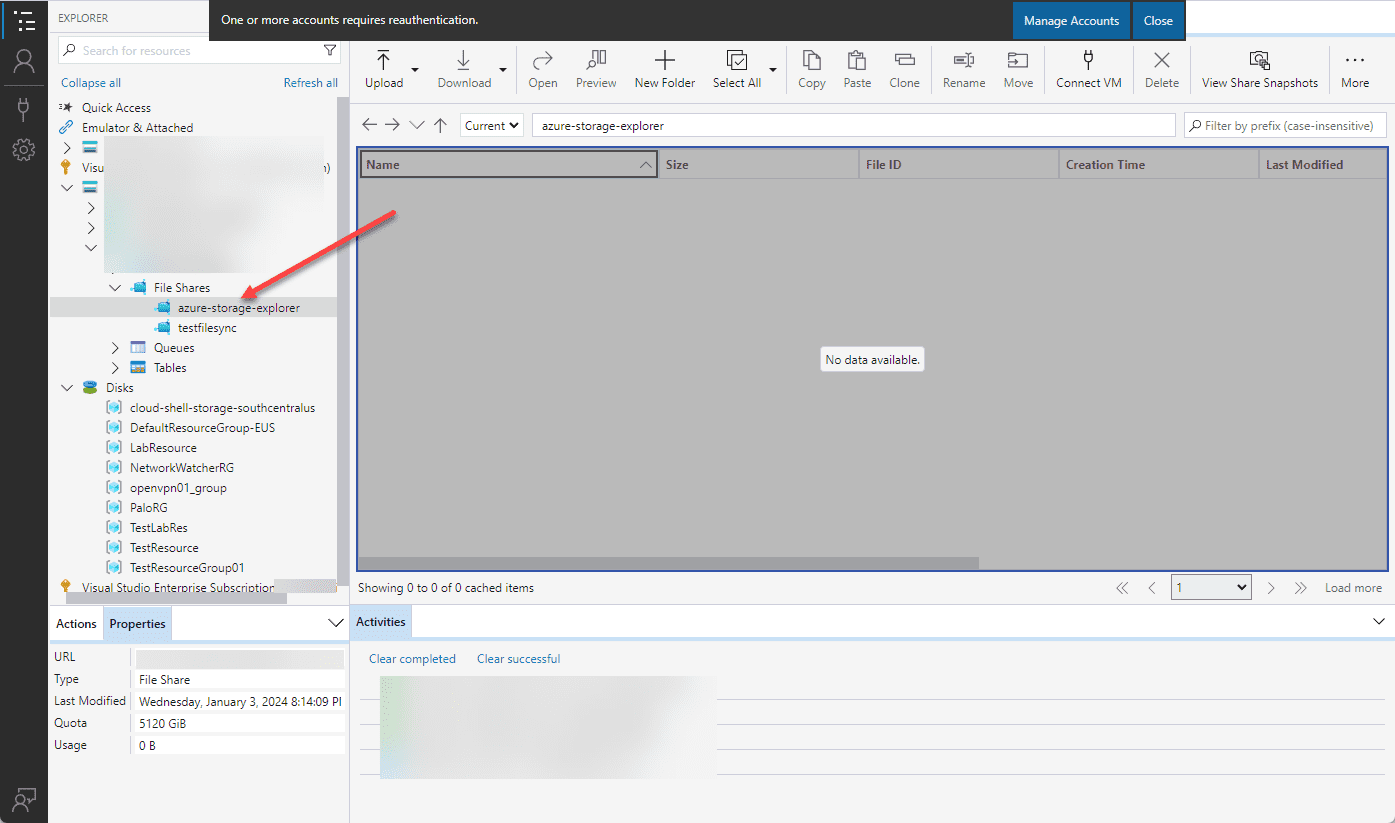This screenshot has width=1395, height=823.
Task: Go to the last page of results
Action: click(x=1300, y=588)
